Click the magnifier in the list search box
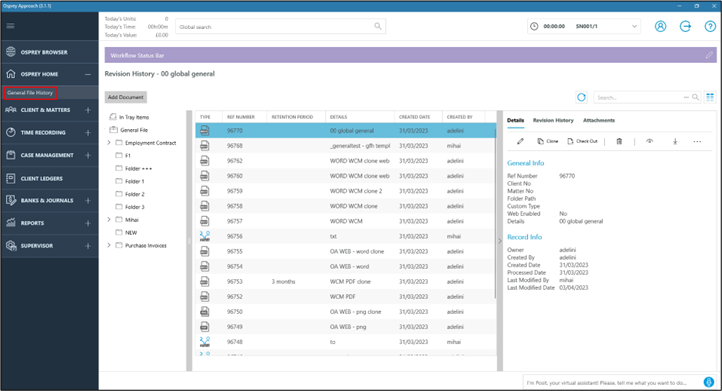 tap(695, 97)
